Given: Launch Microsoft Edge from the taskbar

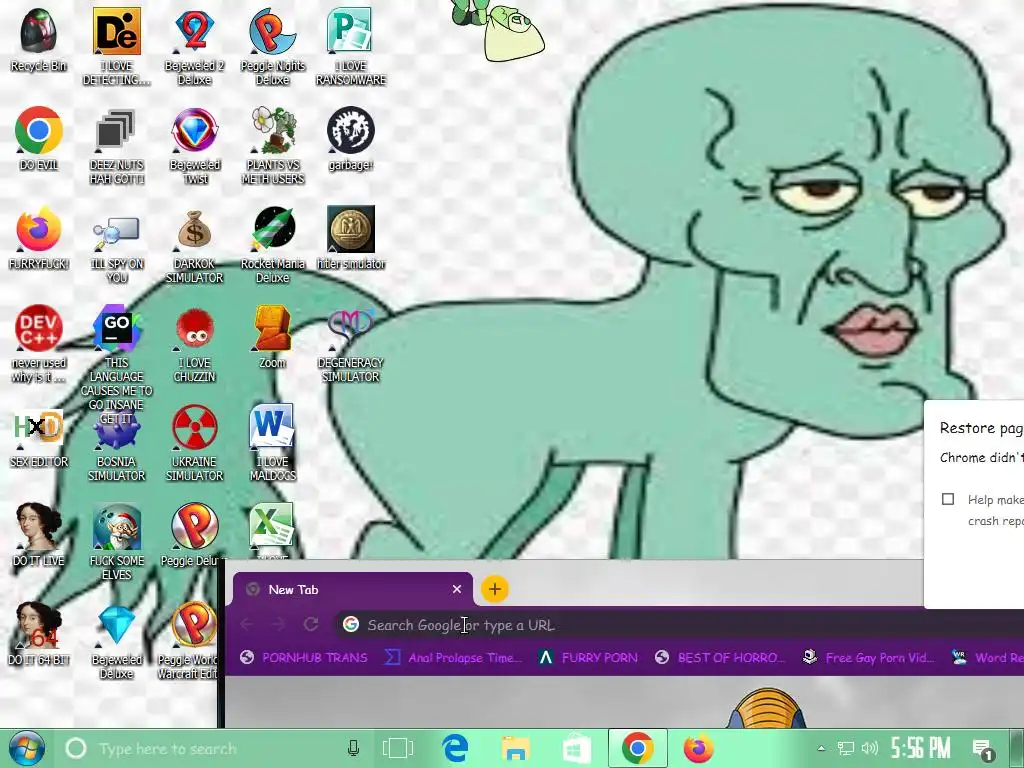Looking at the screenshot, I should pyautogui.click(x=455, y=748).
